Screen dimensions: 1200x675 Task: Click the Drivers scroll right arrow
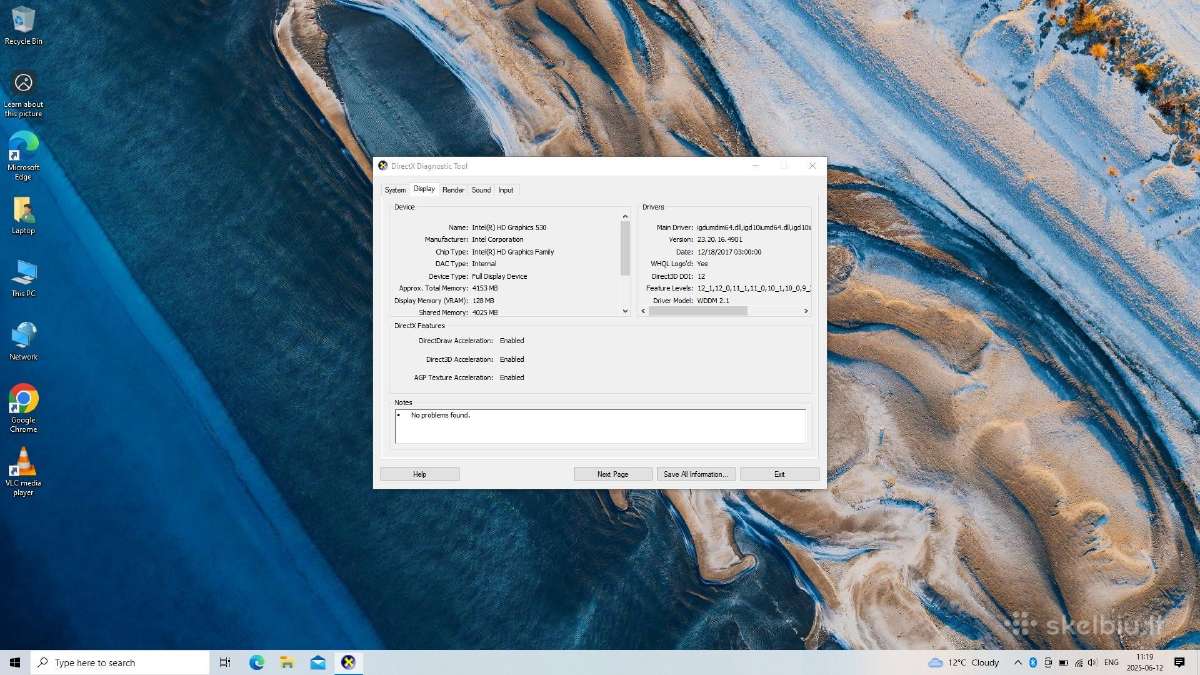pos(806,311)
